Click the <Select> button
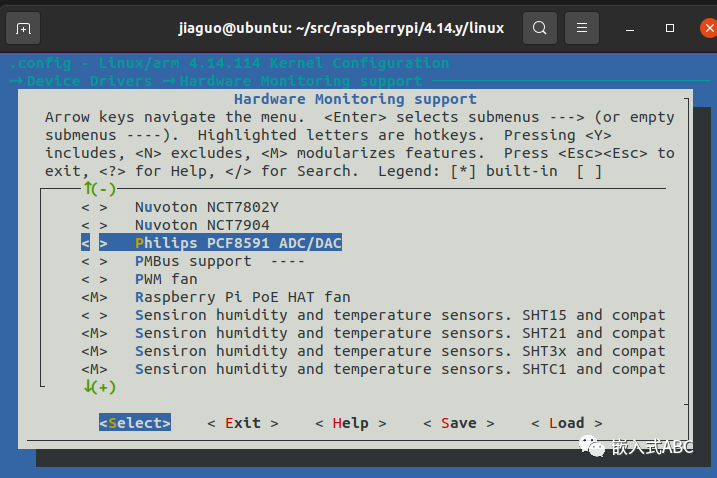The width and height of the screenshot is (717, 478). [x=135, y=423]
